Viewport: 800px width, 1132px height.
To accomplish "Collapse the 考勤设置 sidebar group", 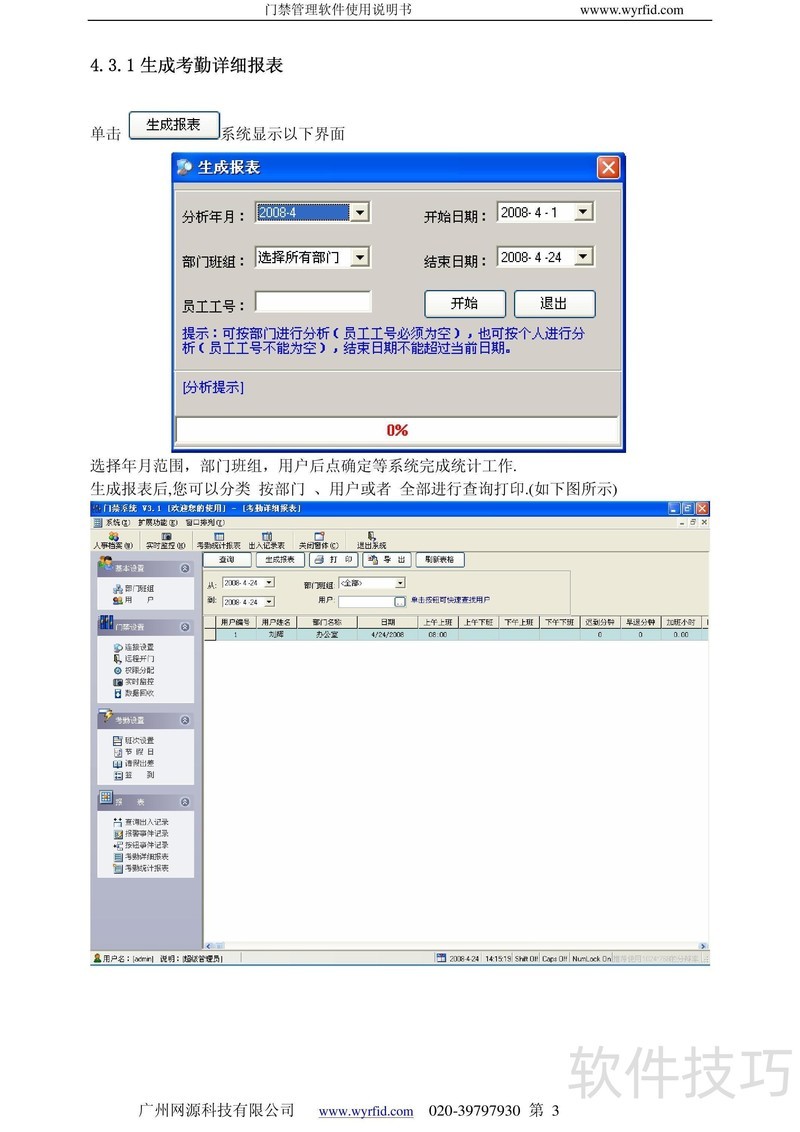I will click(x=185, y=720).
